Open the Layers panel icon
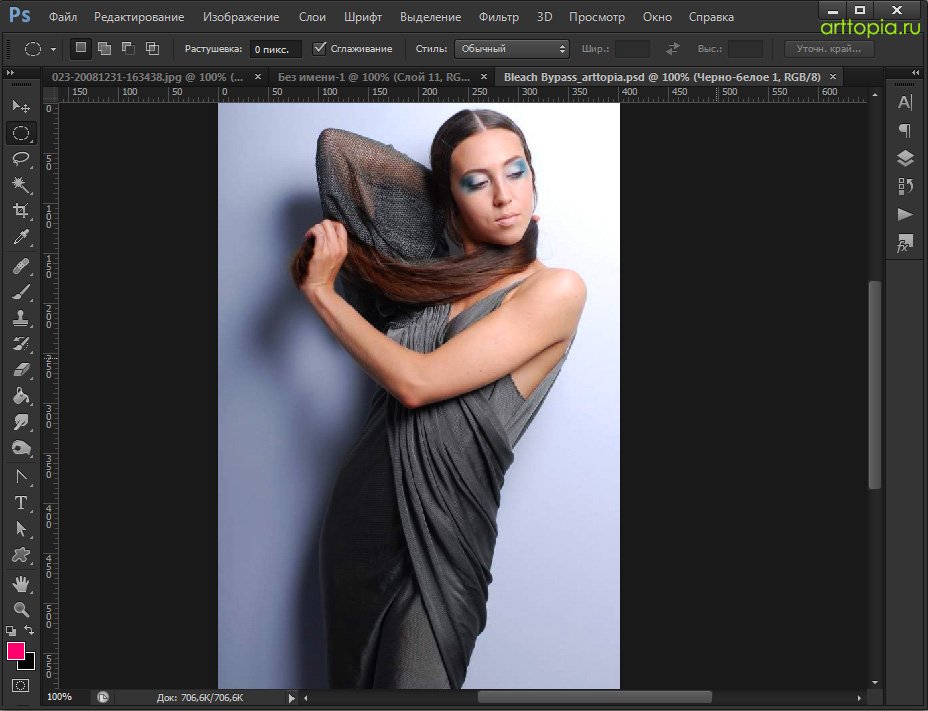Screen dimensions: 928x711 click(905, 158)
